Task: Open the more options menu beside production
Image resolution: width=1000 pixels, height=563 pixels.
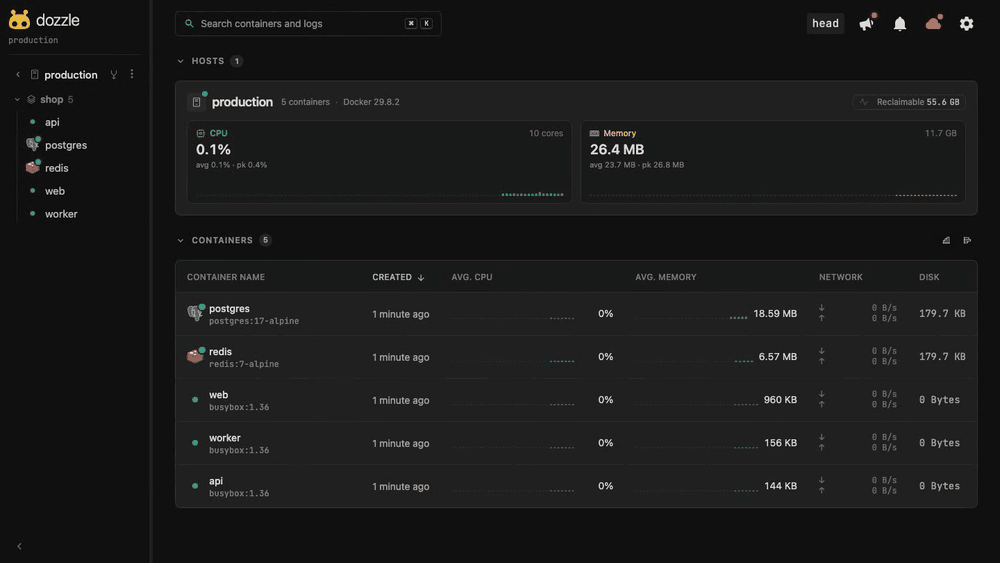Action: tap(132, 74)
